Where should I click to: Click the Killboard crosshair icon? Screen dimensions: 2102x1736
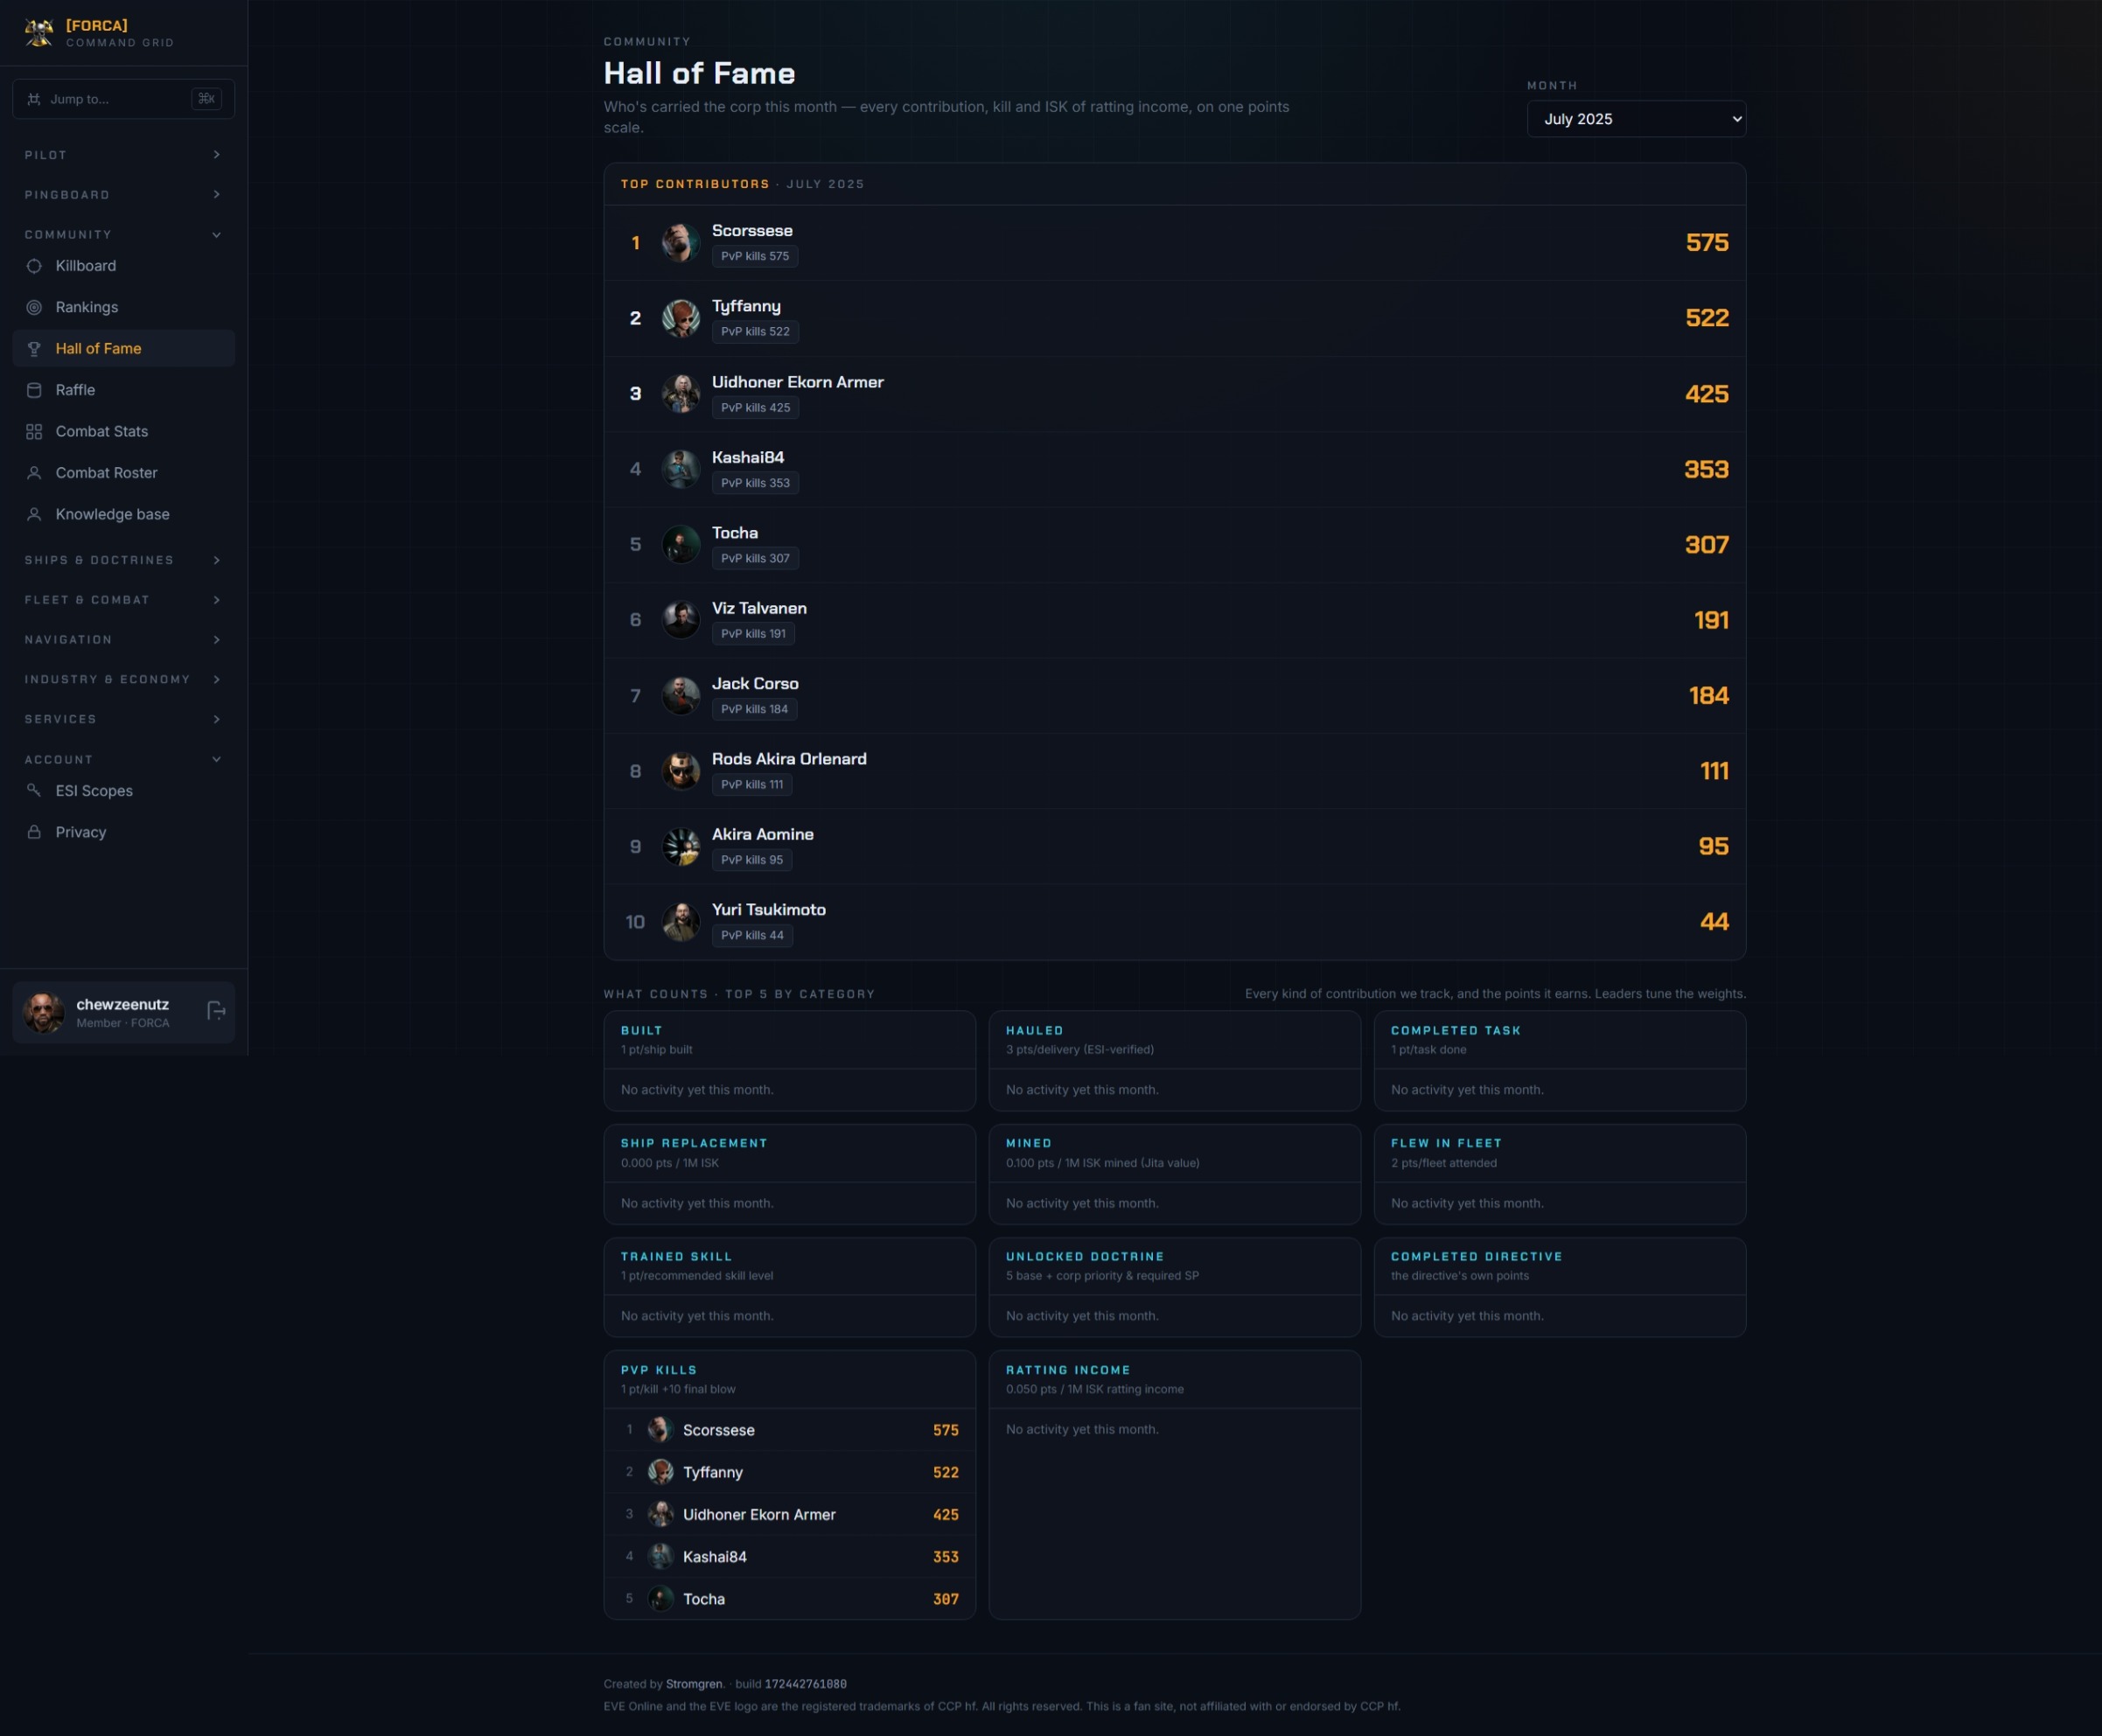(x=34, y=266)
